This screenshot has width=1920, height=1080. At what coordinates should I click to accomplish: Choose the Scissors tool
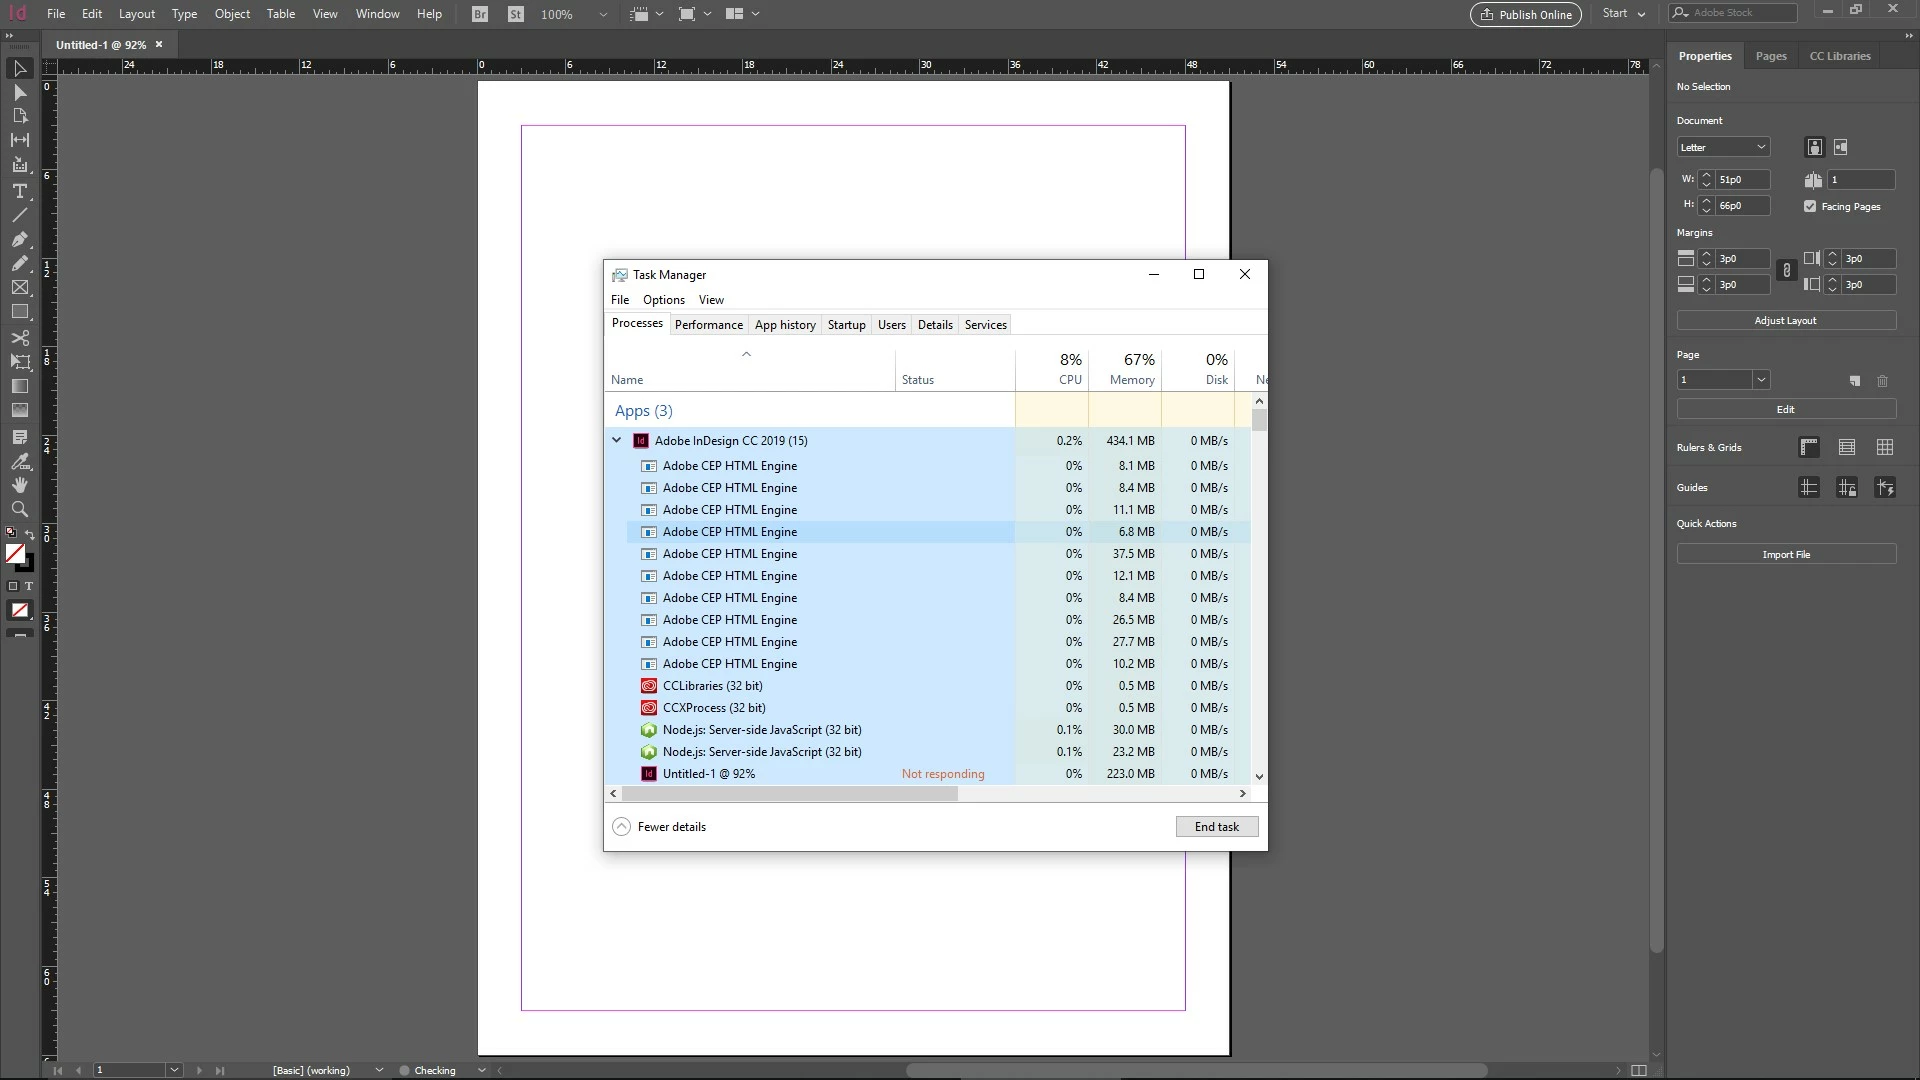tap(19, 338)
